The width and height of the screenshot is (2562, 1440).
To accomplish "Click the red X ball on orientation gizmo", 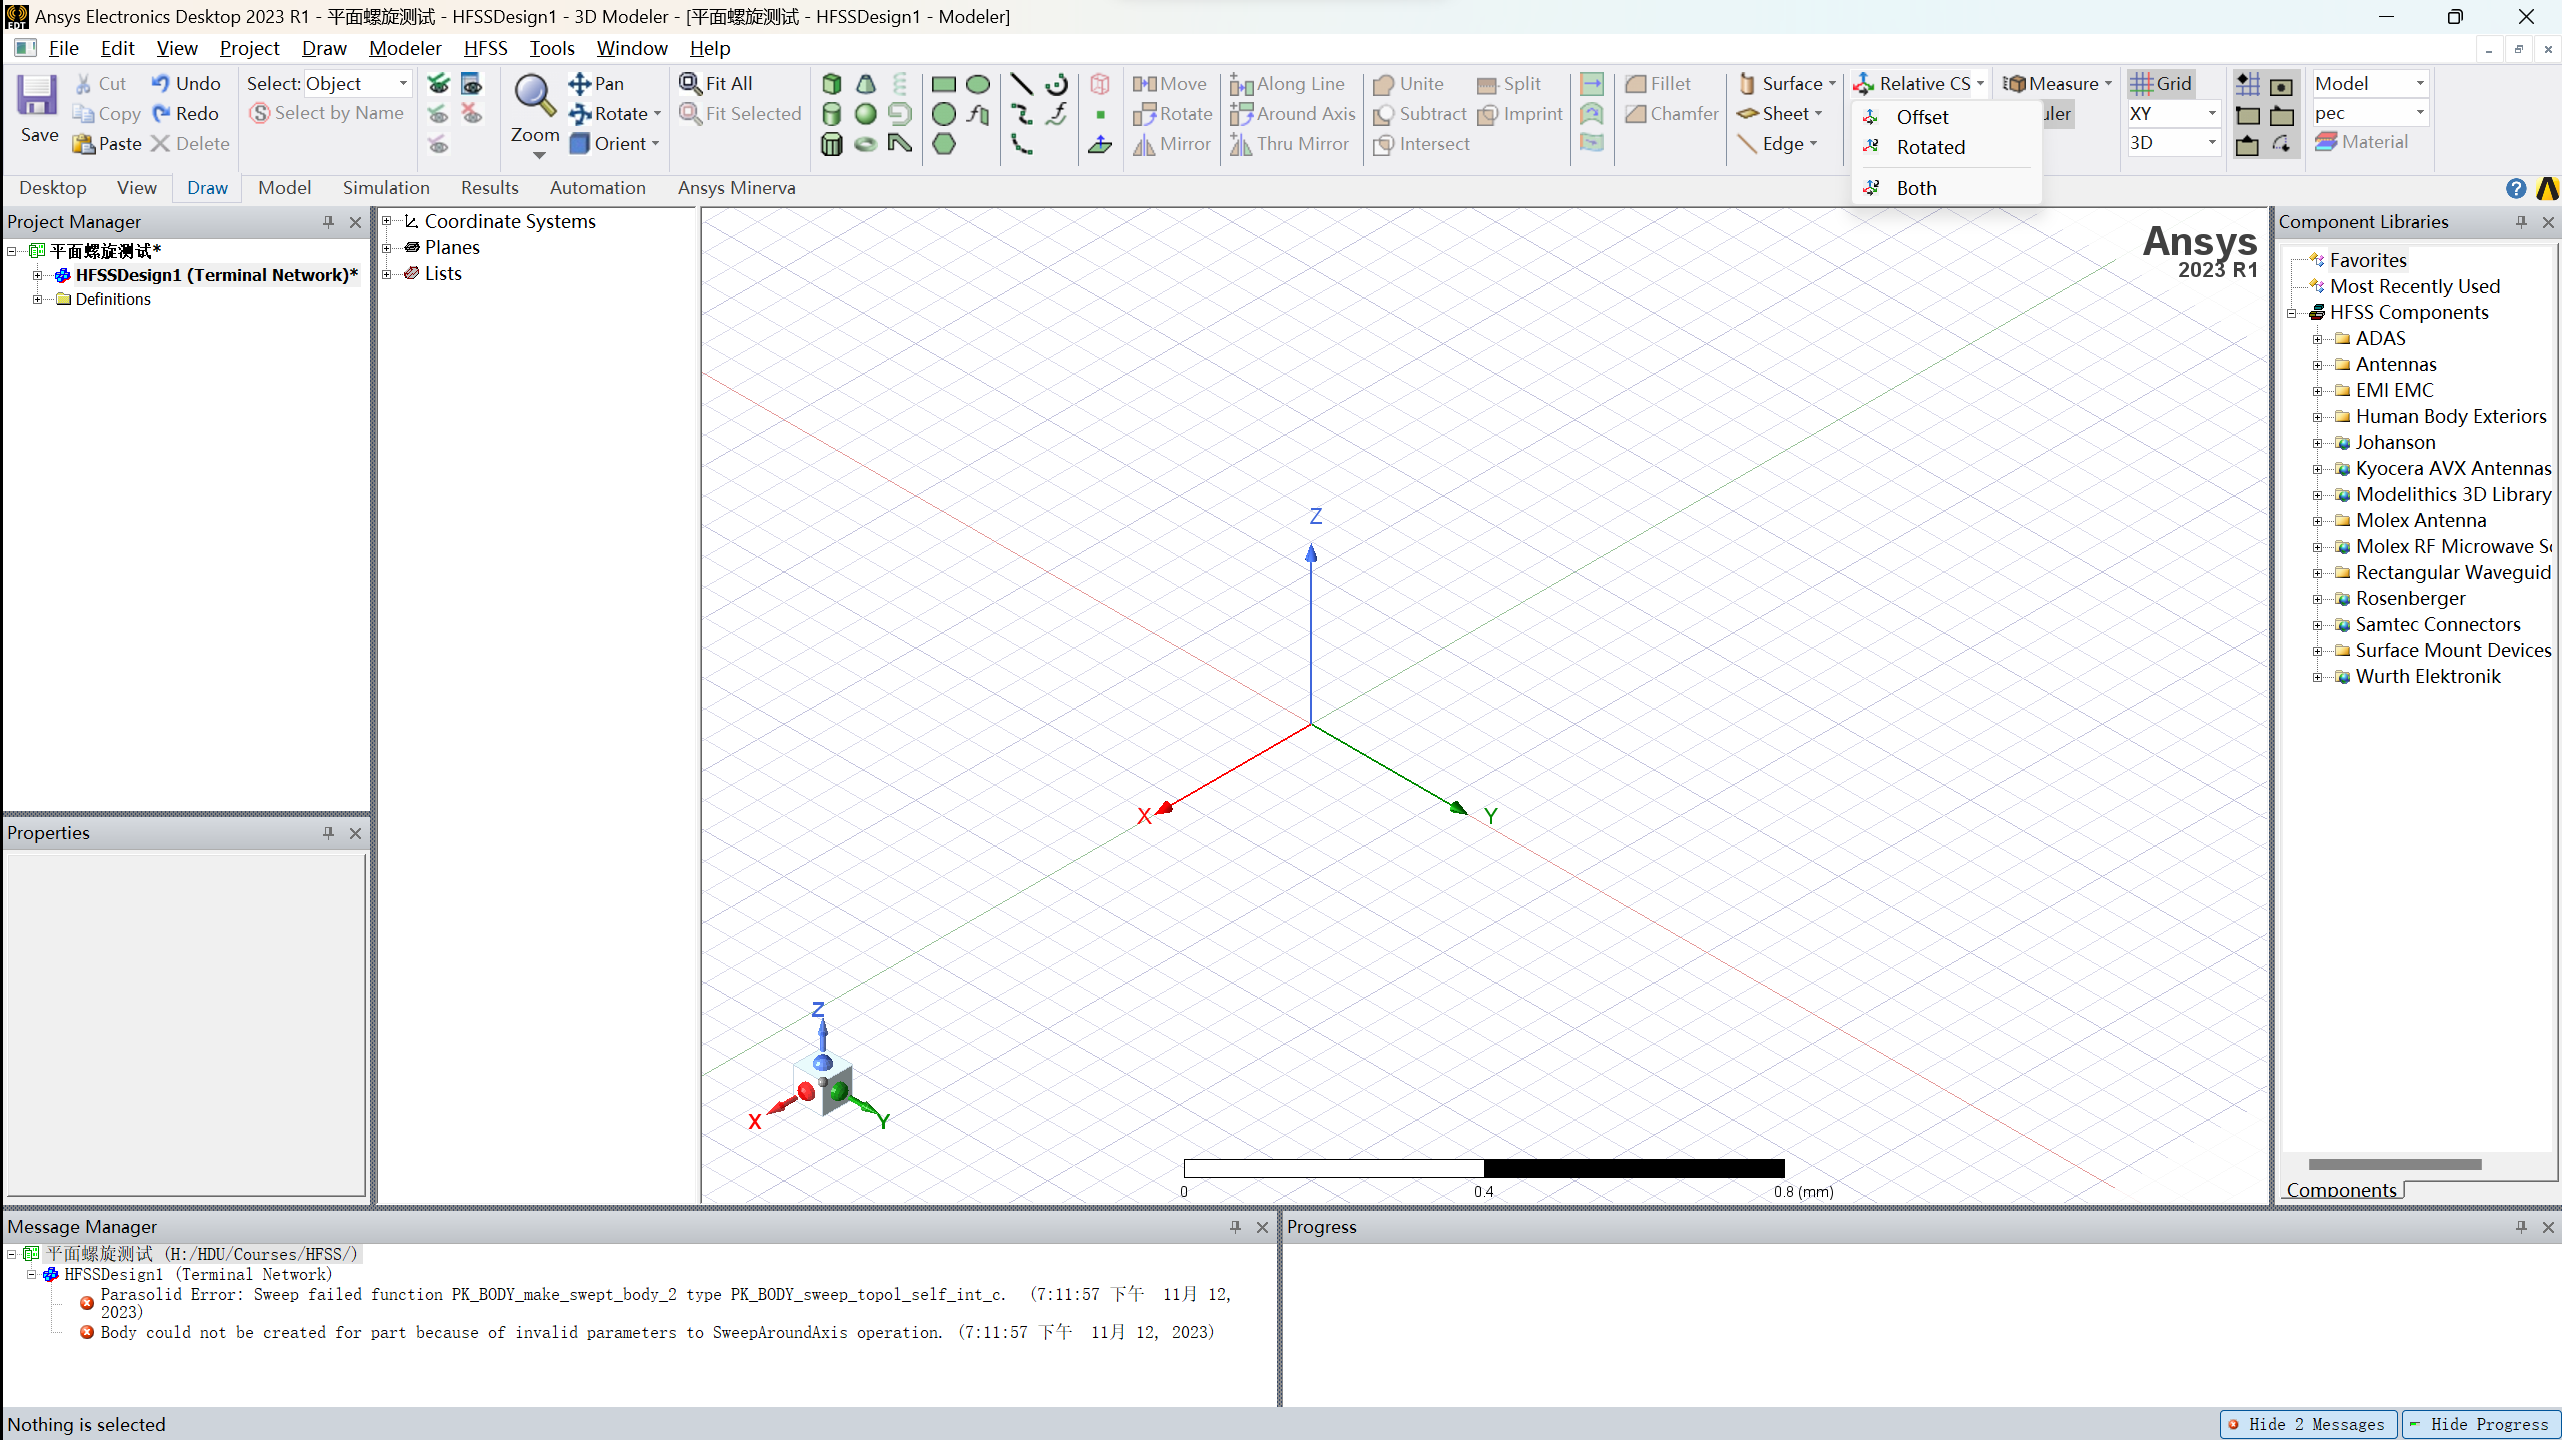I will click(x=806, y=1092).
